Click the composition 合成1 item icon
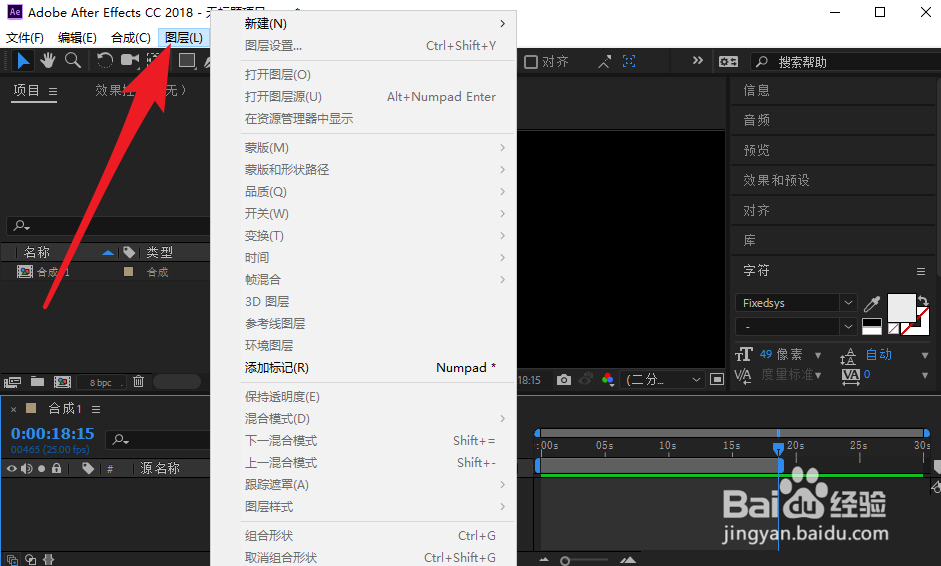 pos(25,272)
